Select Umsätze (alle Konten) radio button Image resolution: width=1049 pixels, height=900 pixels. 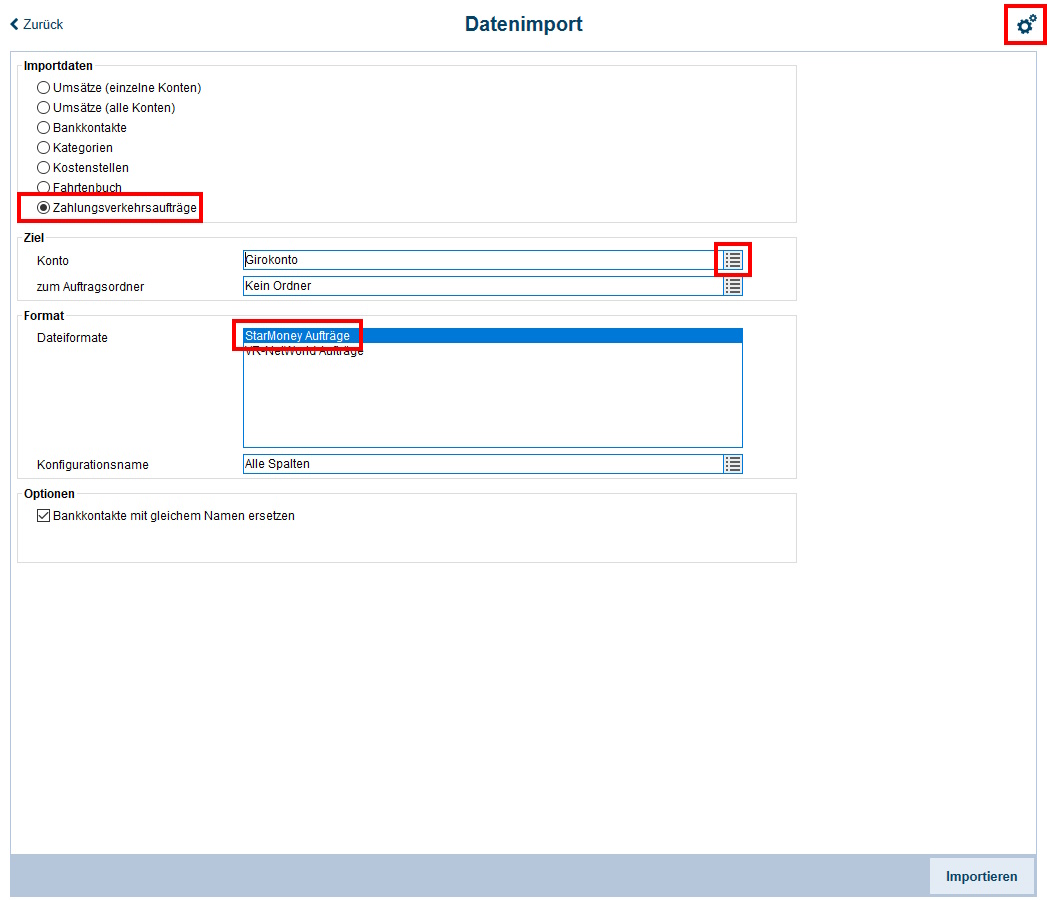pyautogui.click(x=43, y=108)
